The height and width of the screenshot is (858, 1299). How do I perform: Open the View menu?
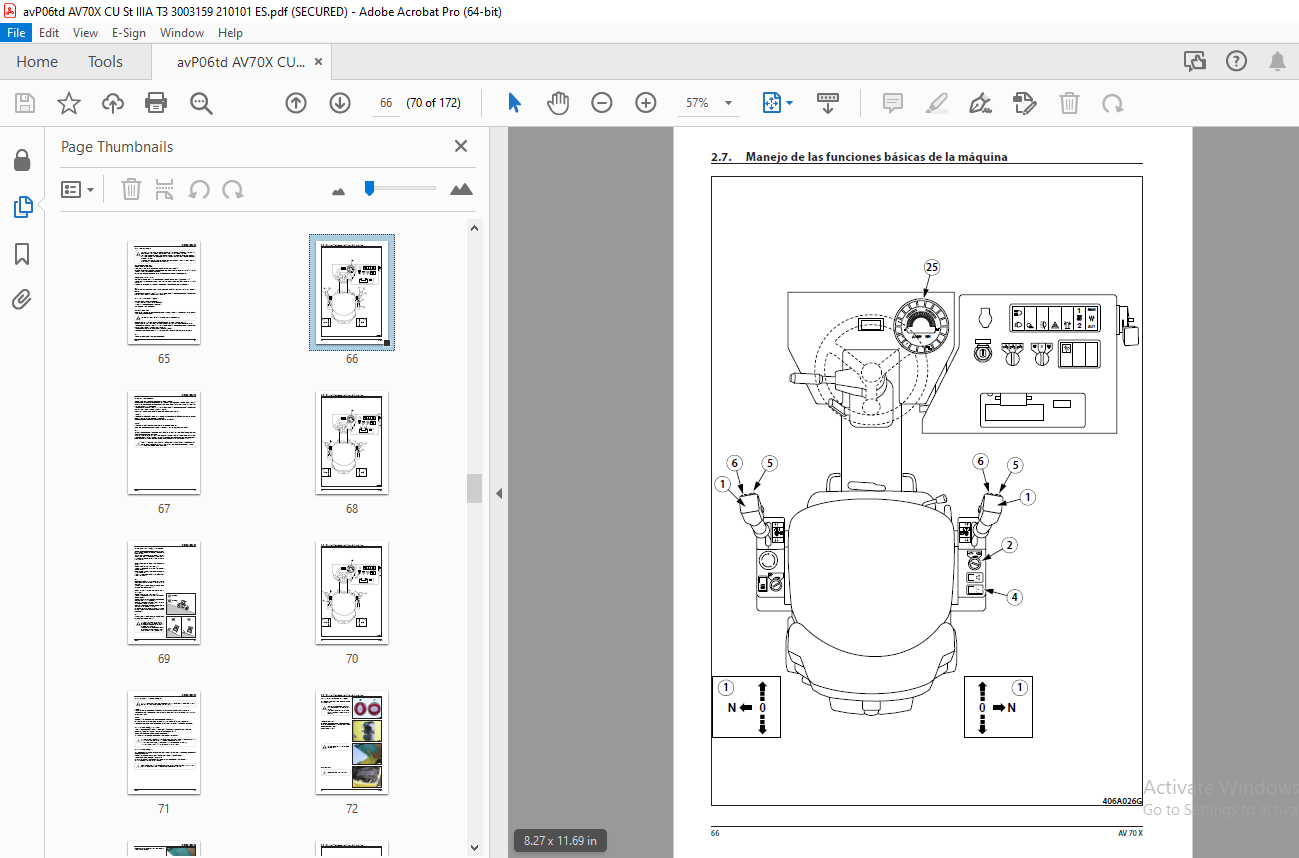pyautogui.click(x=85, y=33)
